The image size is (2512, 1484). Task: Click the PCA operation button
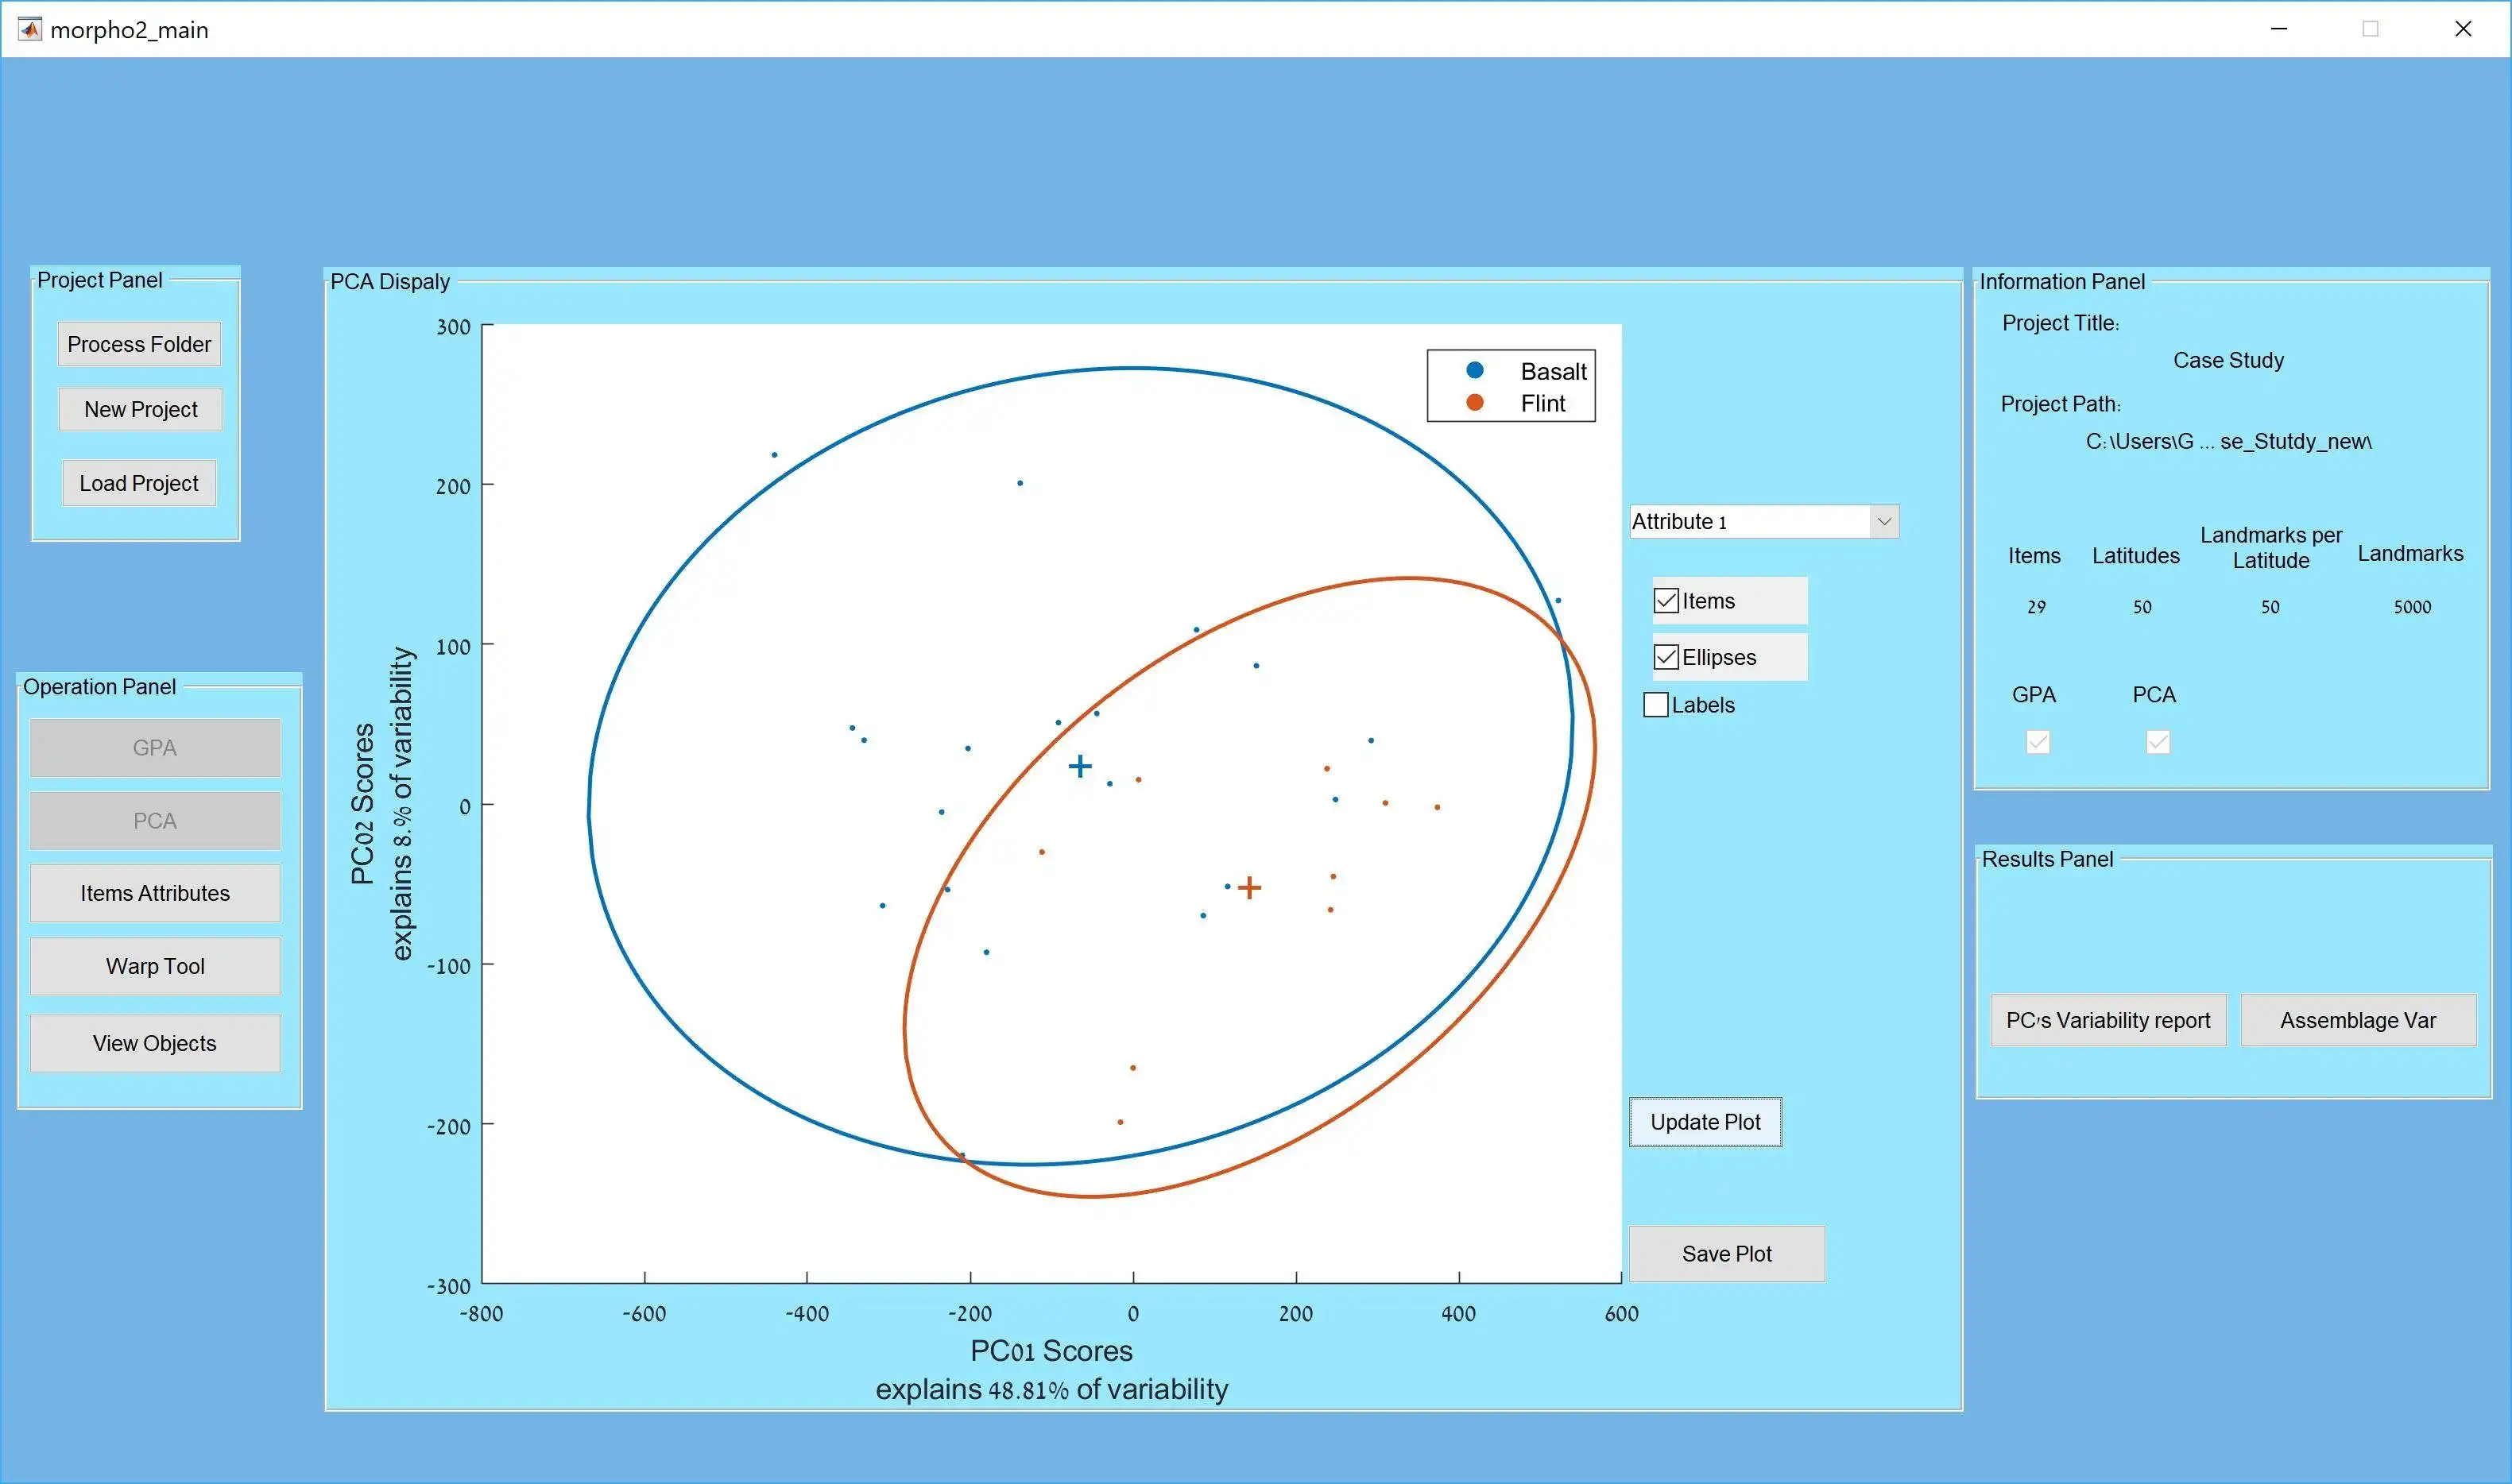click(x=157, y=821)
